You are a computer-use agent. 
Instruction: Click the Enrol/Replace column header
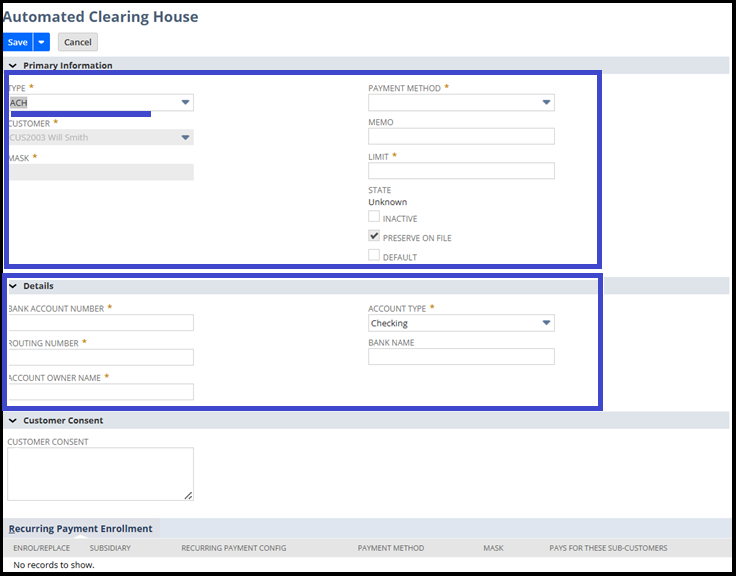42,548
